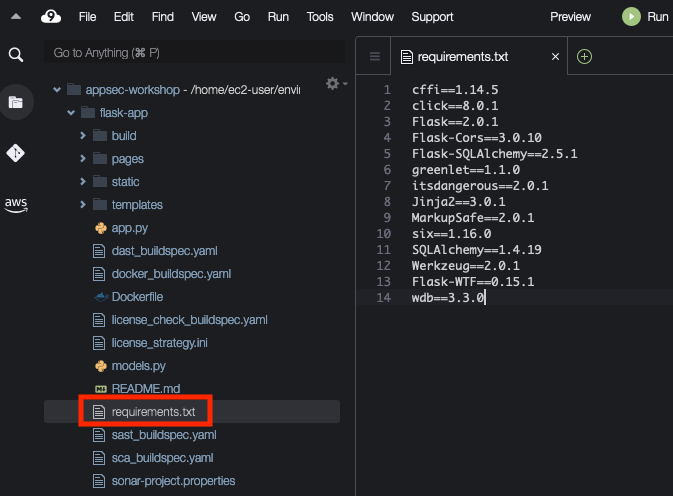Open license_check_buildspec.yaml file

189,320
